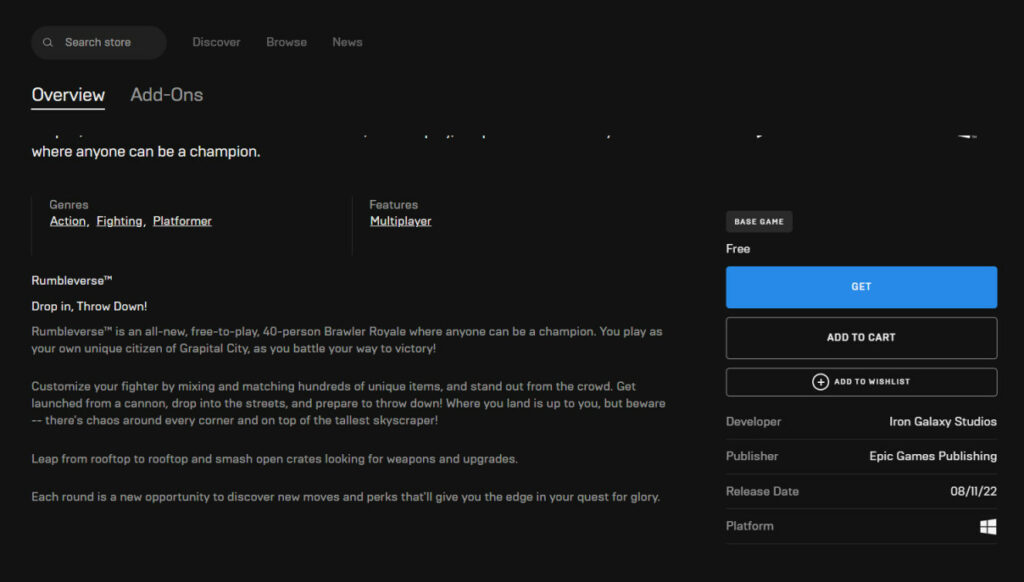Open the Multiplayer features link
1024x582 pixels.
click(x=400, y=220)
